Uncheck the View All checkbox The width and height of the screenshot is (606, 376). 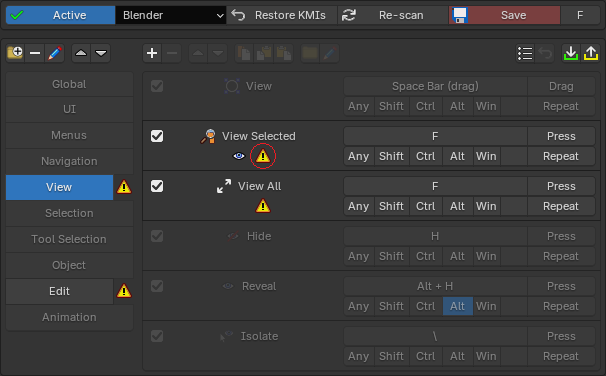tap(157, 186)
